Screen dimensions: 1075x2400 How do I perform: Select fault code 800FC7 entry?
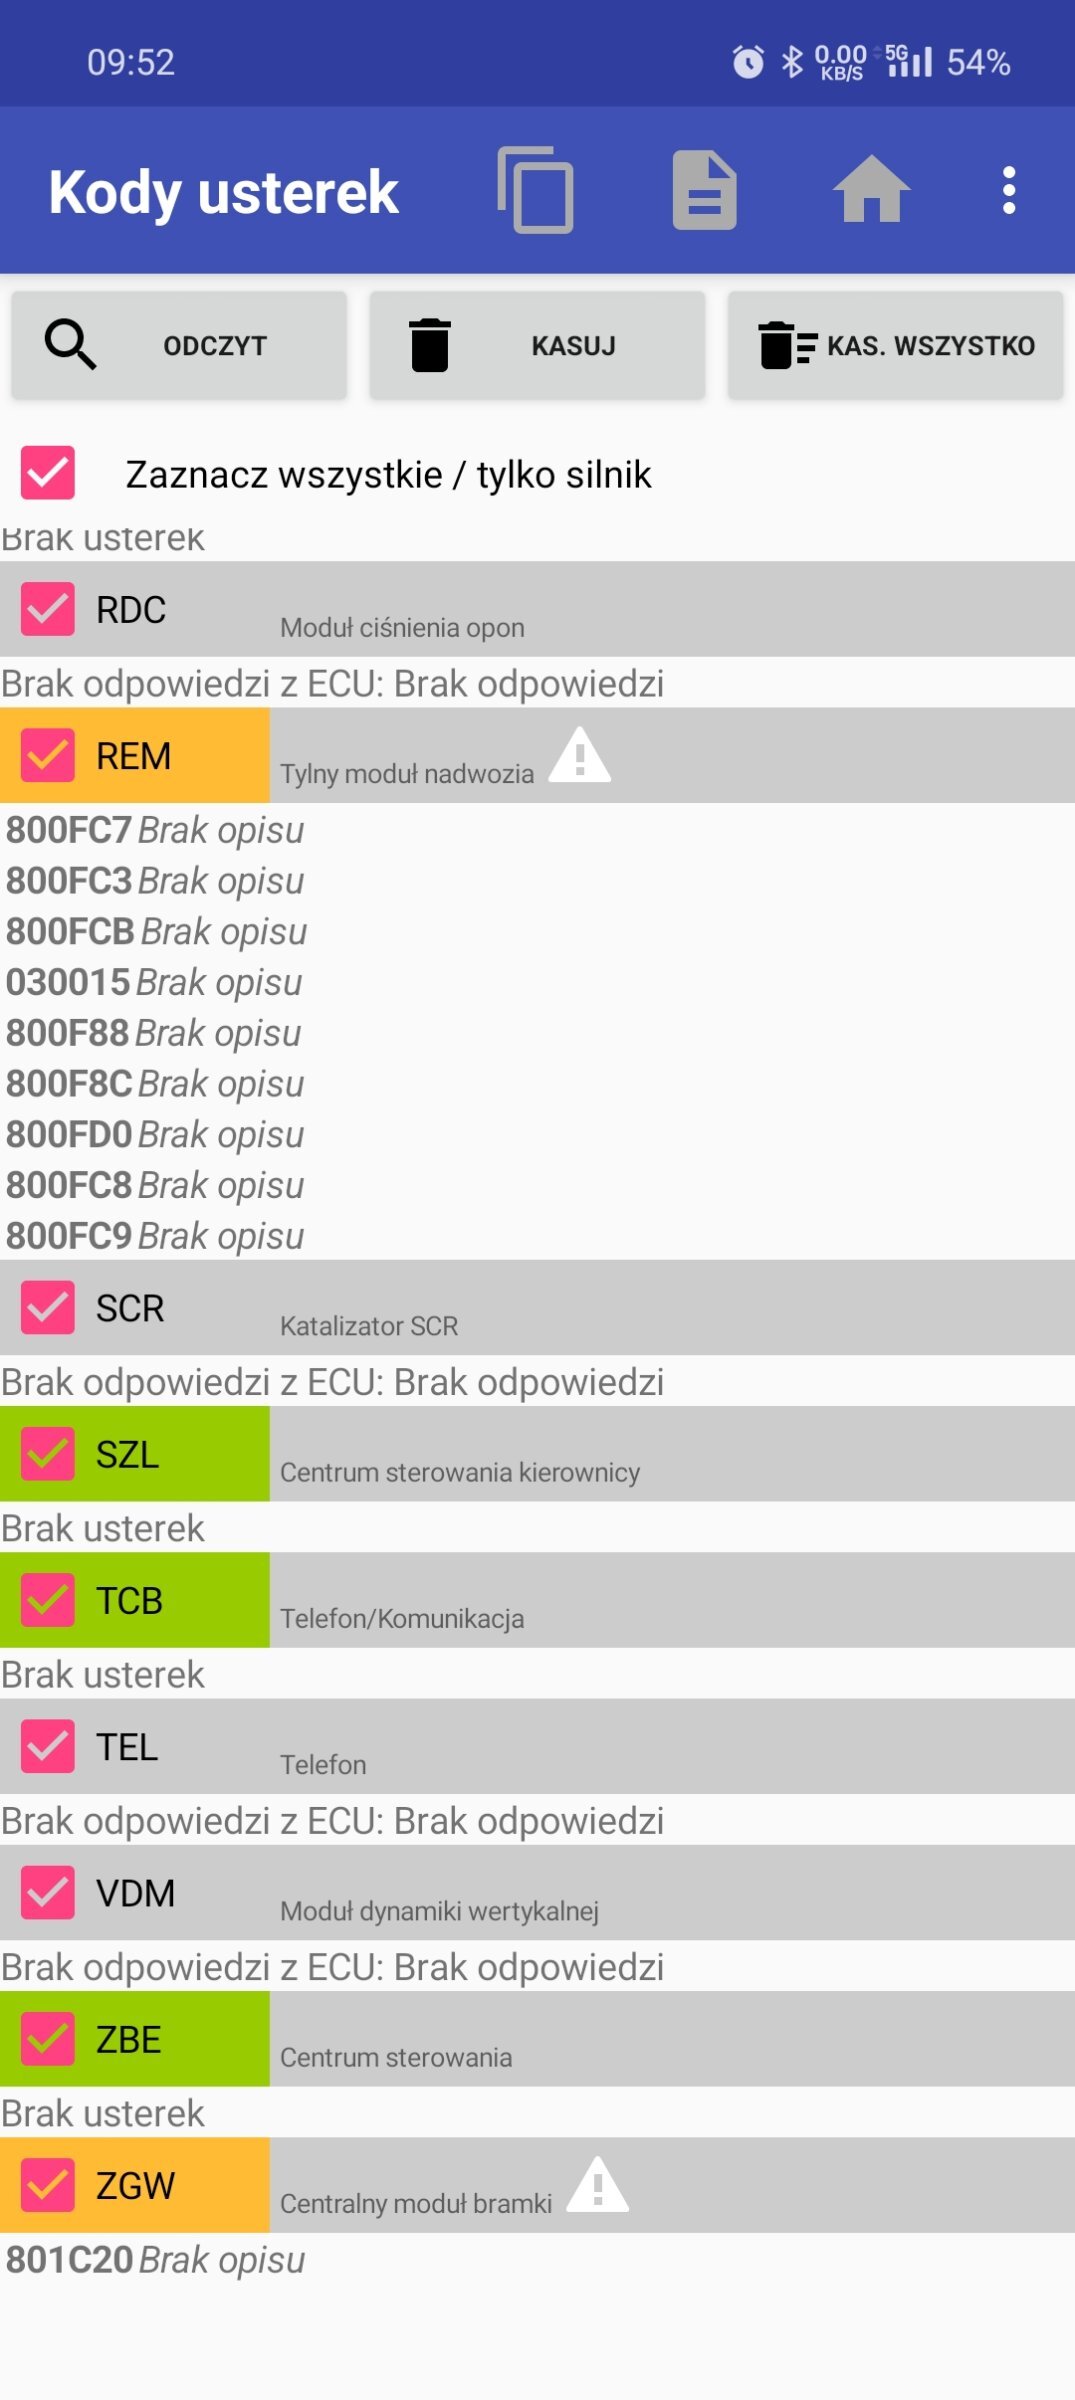click(x=155, y=830)
